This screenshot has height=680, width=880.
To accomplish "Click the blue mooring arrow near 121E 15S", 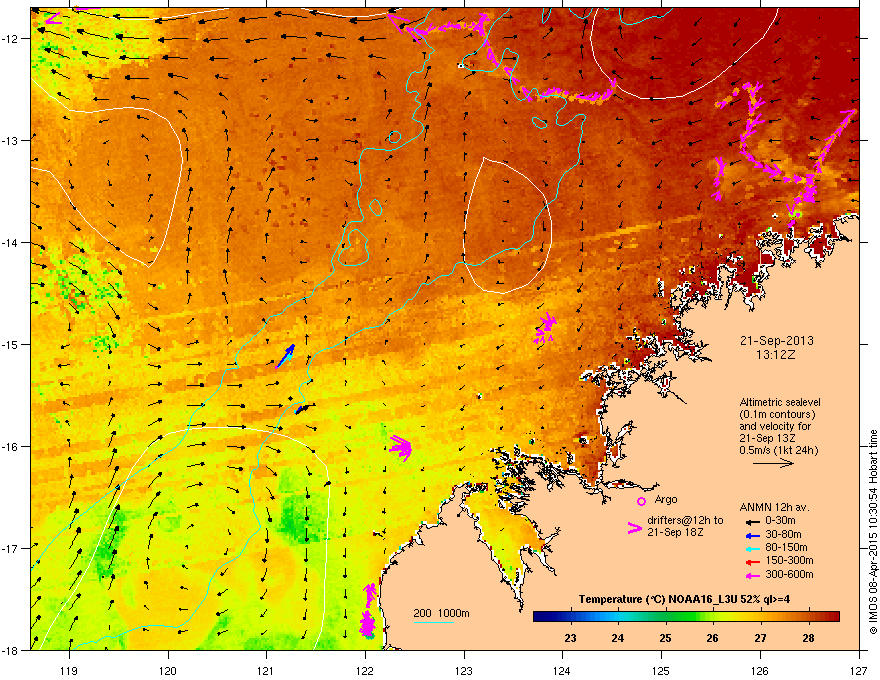I will (286, 356).
